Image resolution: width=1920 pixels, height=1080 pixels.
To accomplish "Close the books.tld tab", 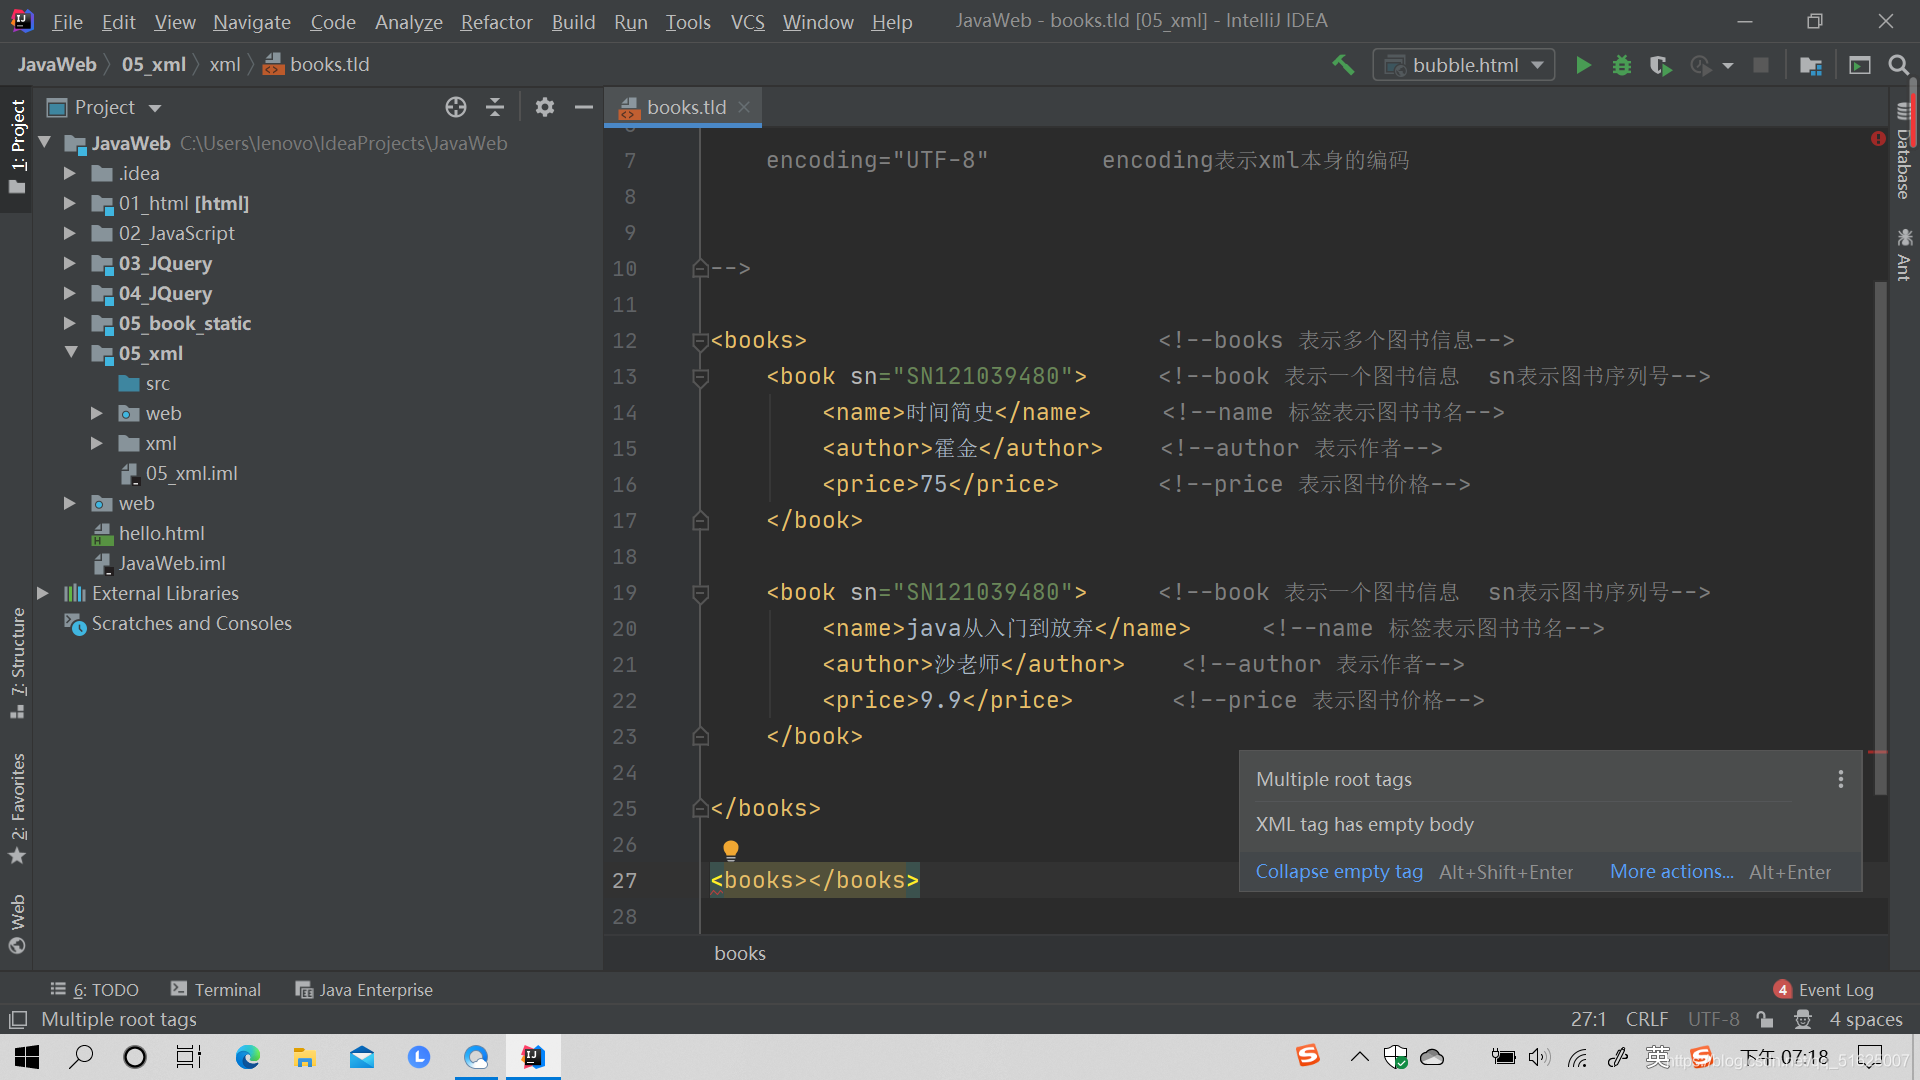I will point(744,107).
